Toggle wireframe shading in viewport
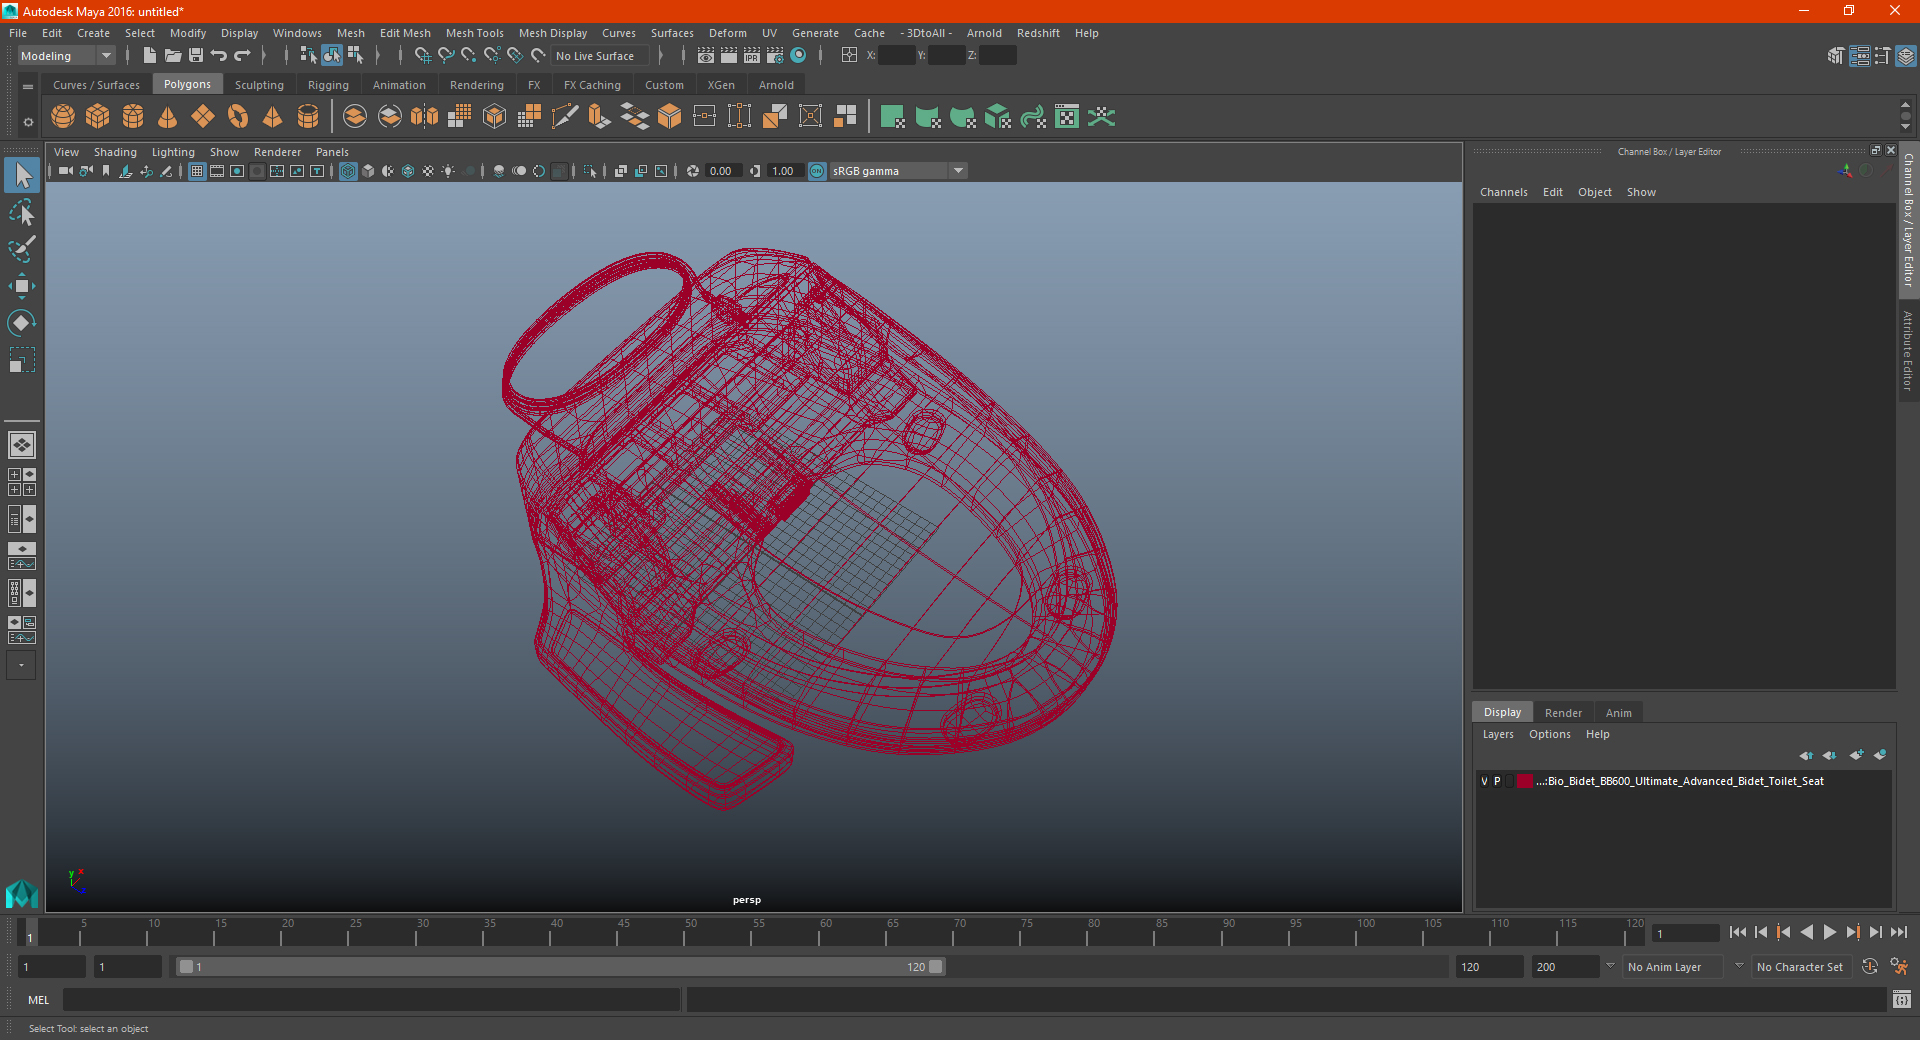1920x1040 pixels. coord(348,171)
